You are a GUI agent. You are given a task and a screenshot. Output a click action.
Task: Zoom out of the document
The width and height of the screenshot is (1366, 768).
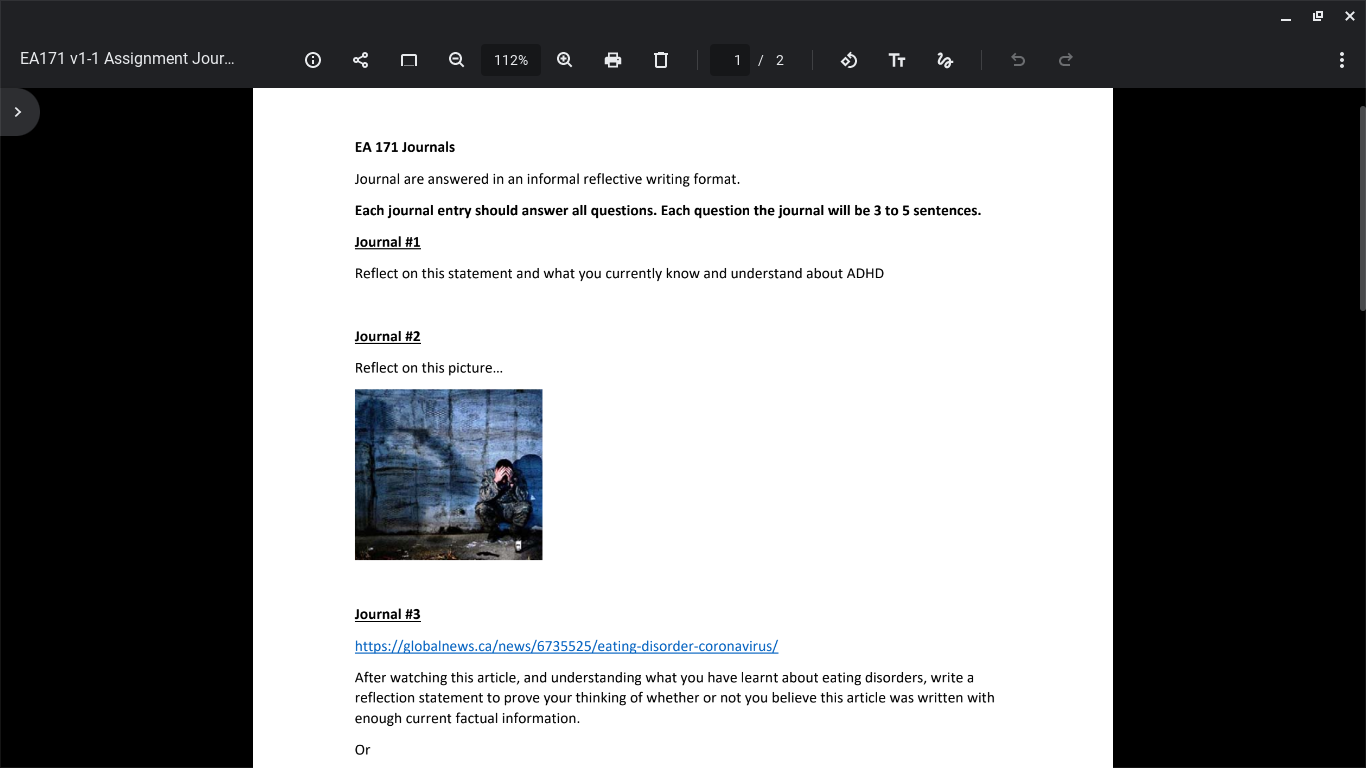point(456,60)
